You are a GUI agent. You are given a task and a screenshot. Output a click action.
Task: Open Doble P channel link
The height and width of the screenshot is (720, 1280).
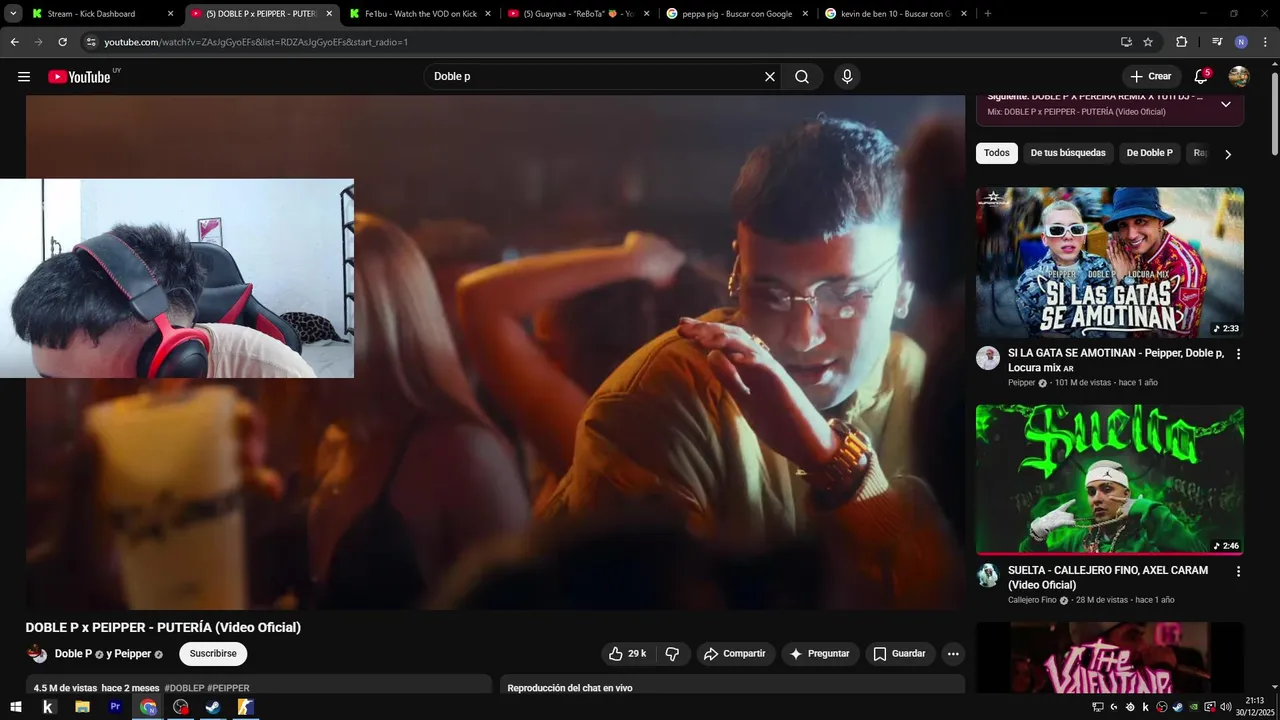73,654
